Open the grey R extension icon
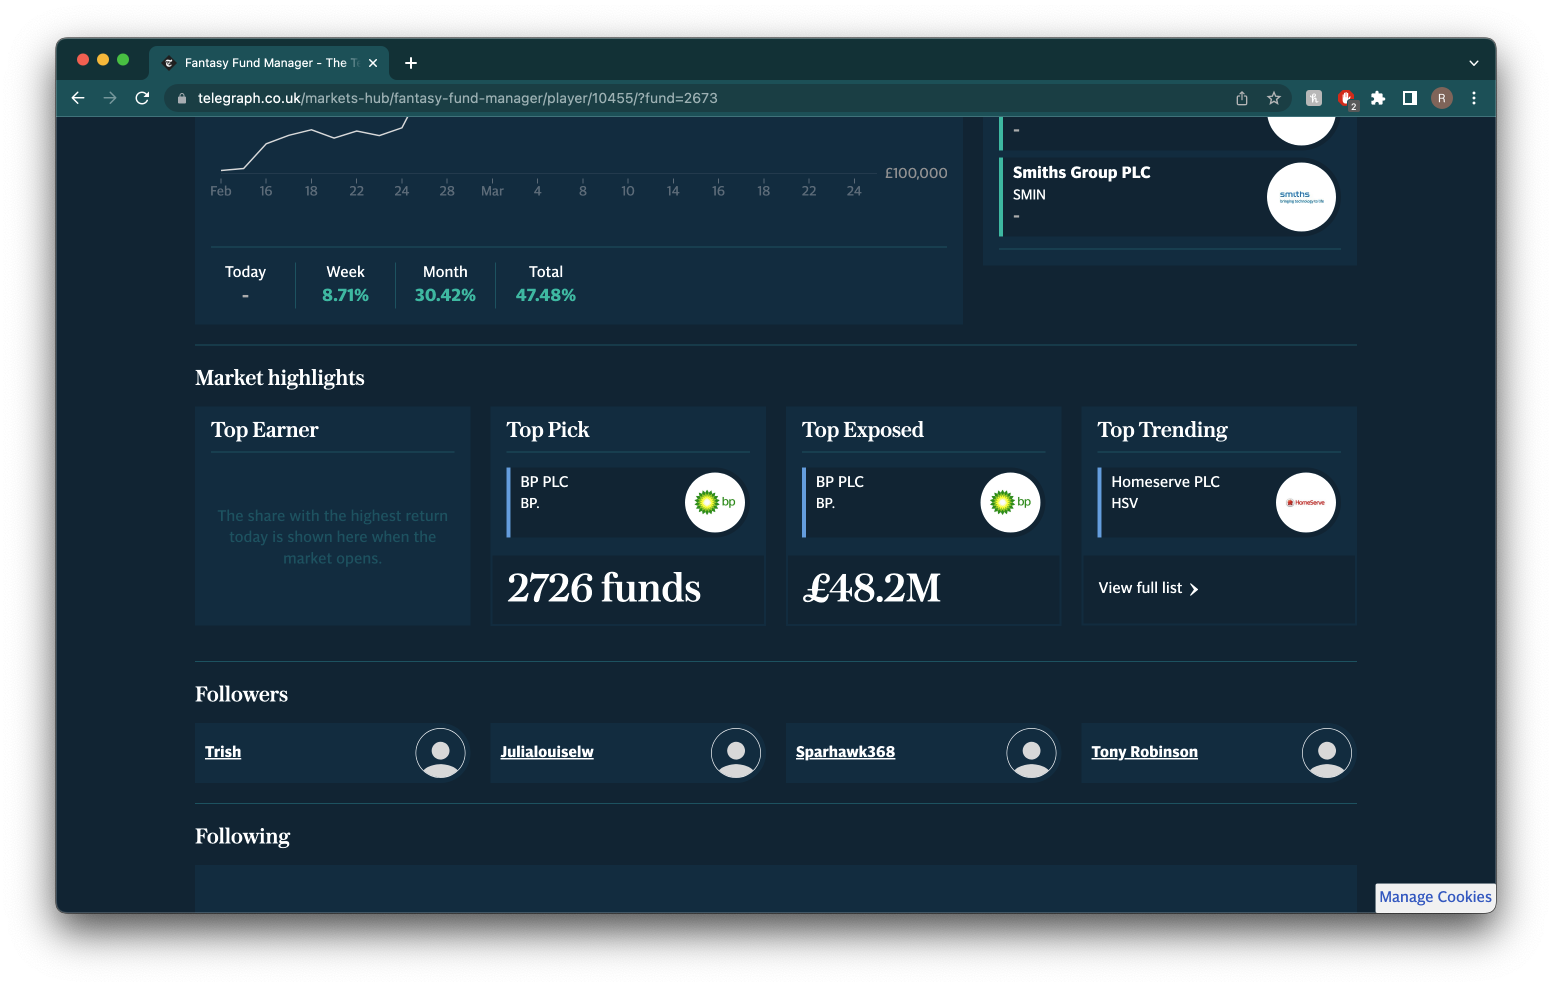1552x987 pixels. [1314, 98]
